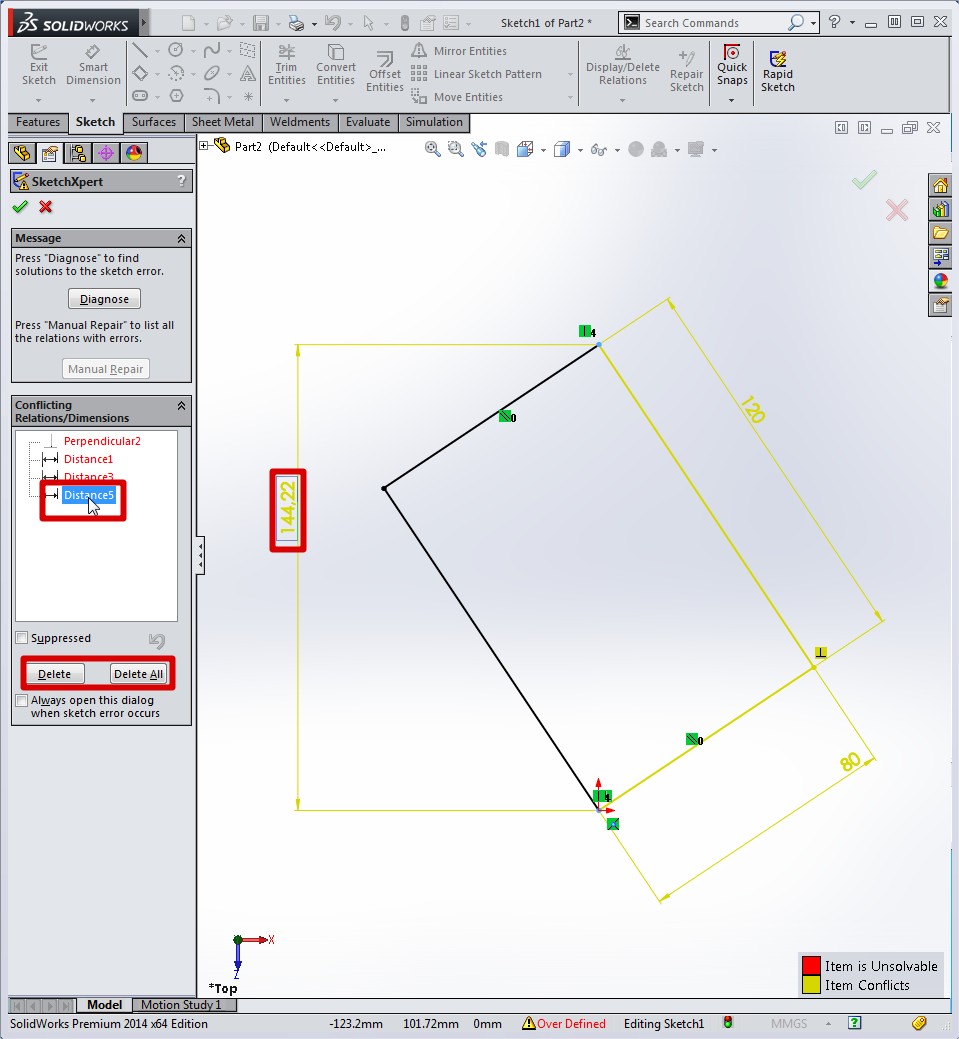Accept SketchXpert with the green checkmark
This screenshot has height=1039, width=959.
coord(20,207)
